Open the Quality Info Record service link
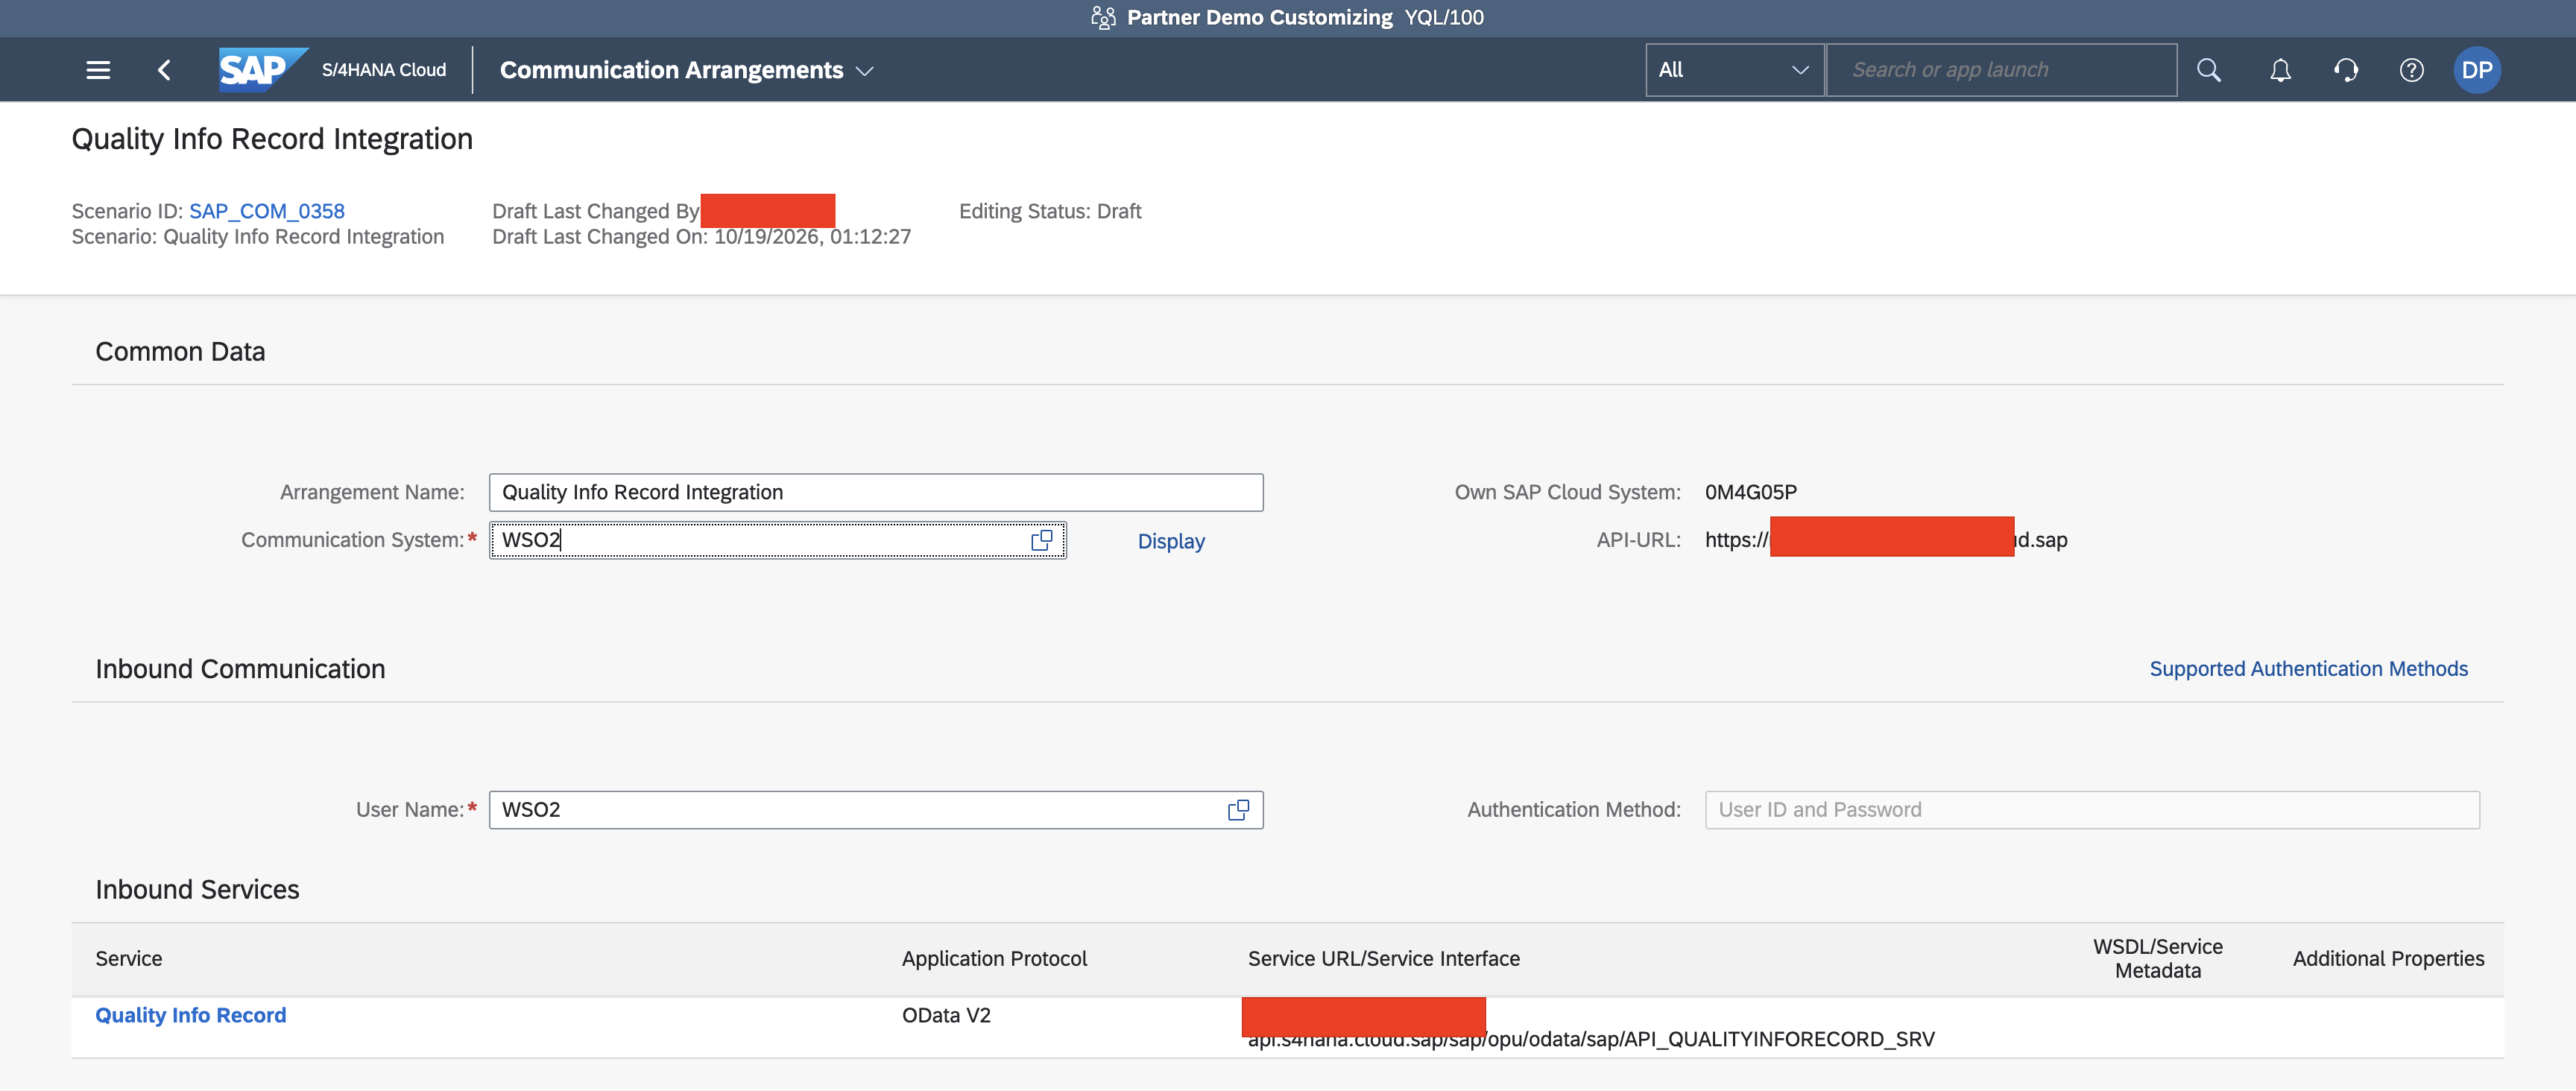The height and width of the screenshot is (1091, 2576). pyautogui.click(x=190, y=1015)
